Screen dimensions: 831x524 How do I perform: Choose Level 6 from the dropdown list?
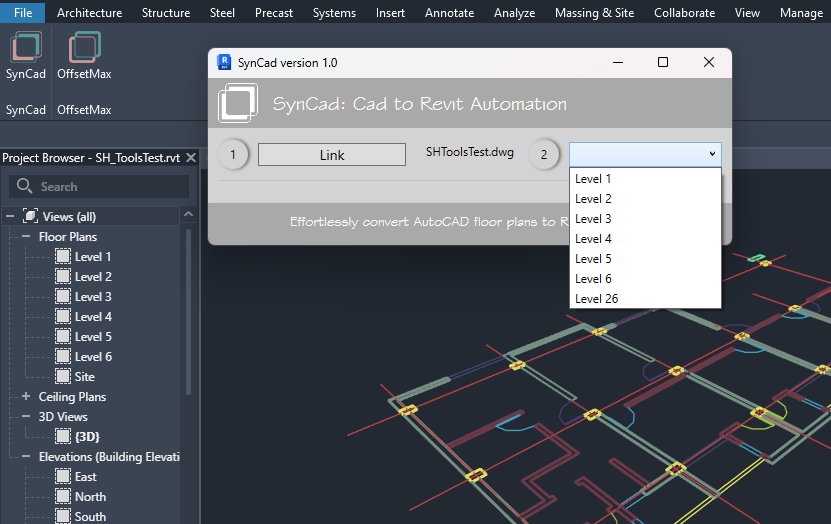(645, 279)
